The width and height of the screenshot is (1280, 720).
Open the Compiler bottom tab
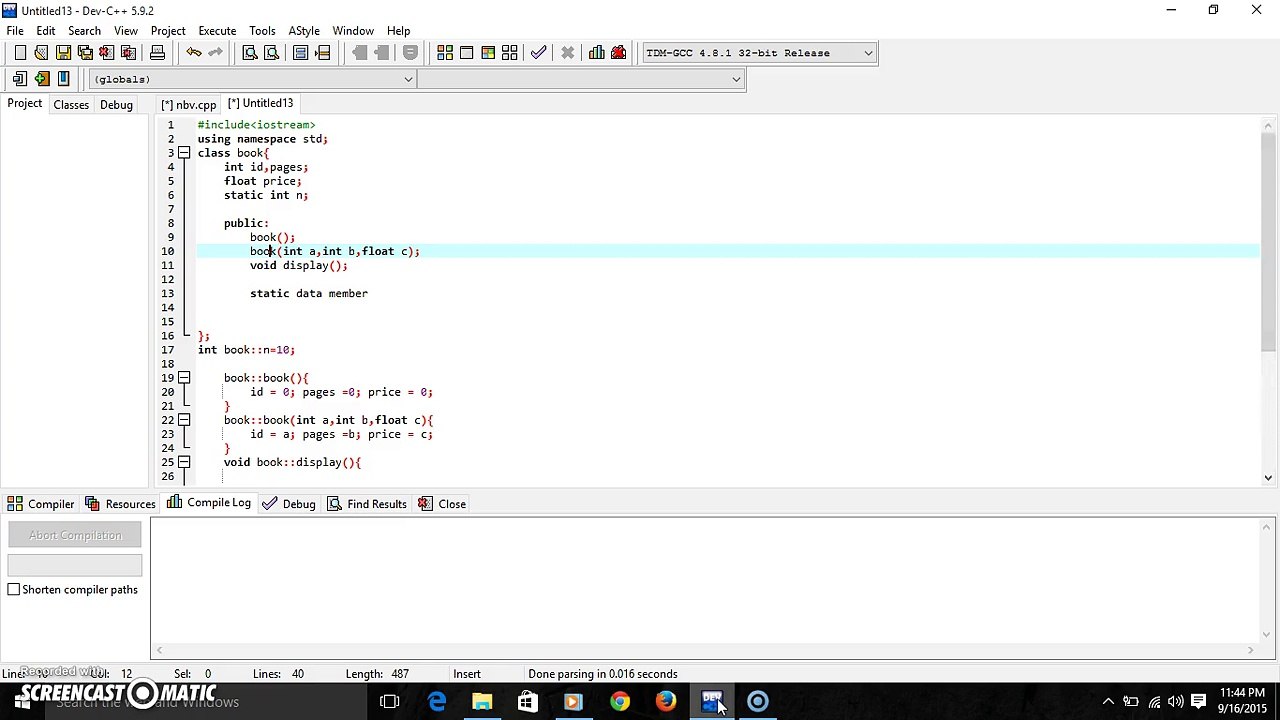pyautogui.click(x=40, y=504)
